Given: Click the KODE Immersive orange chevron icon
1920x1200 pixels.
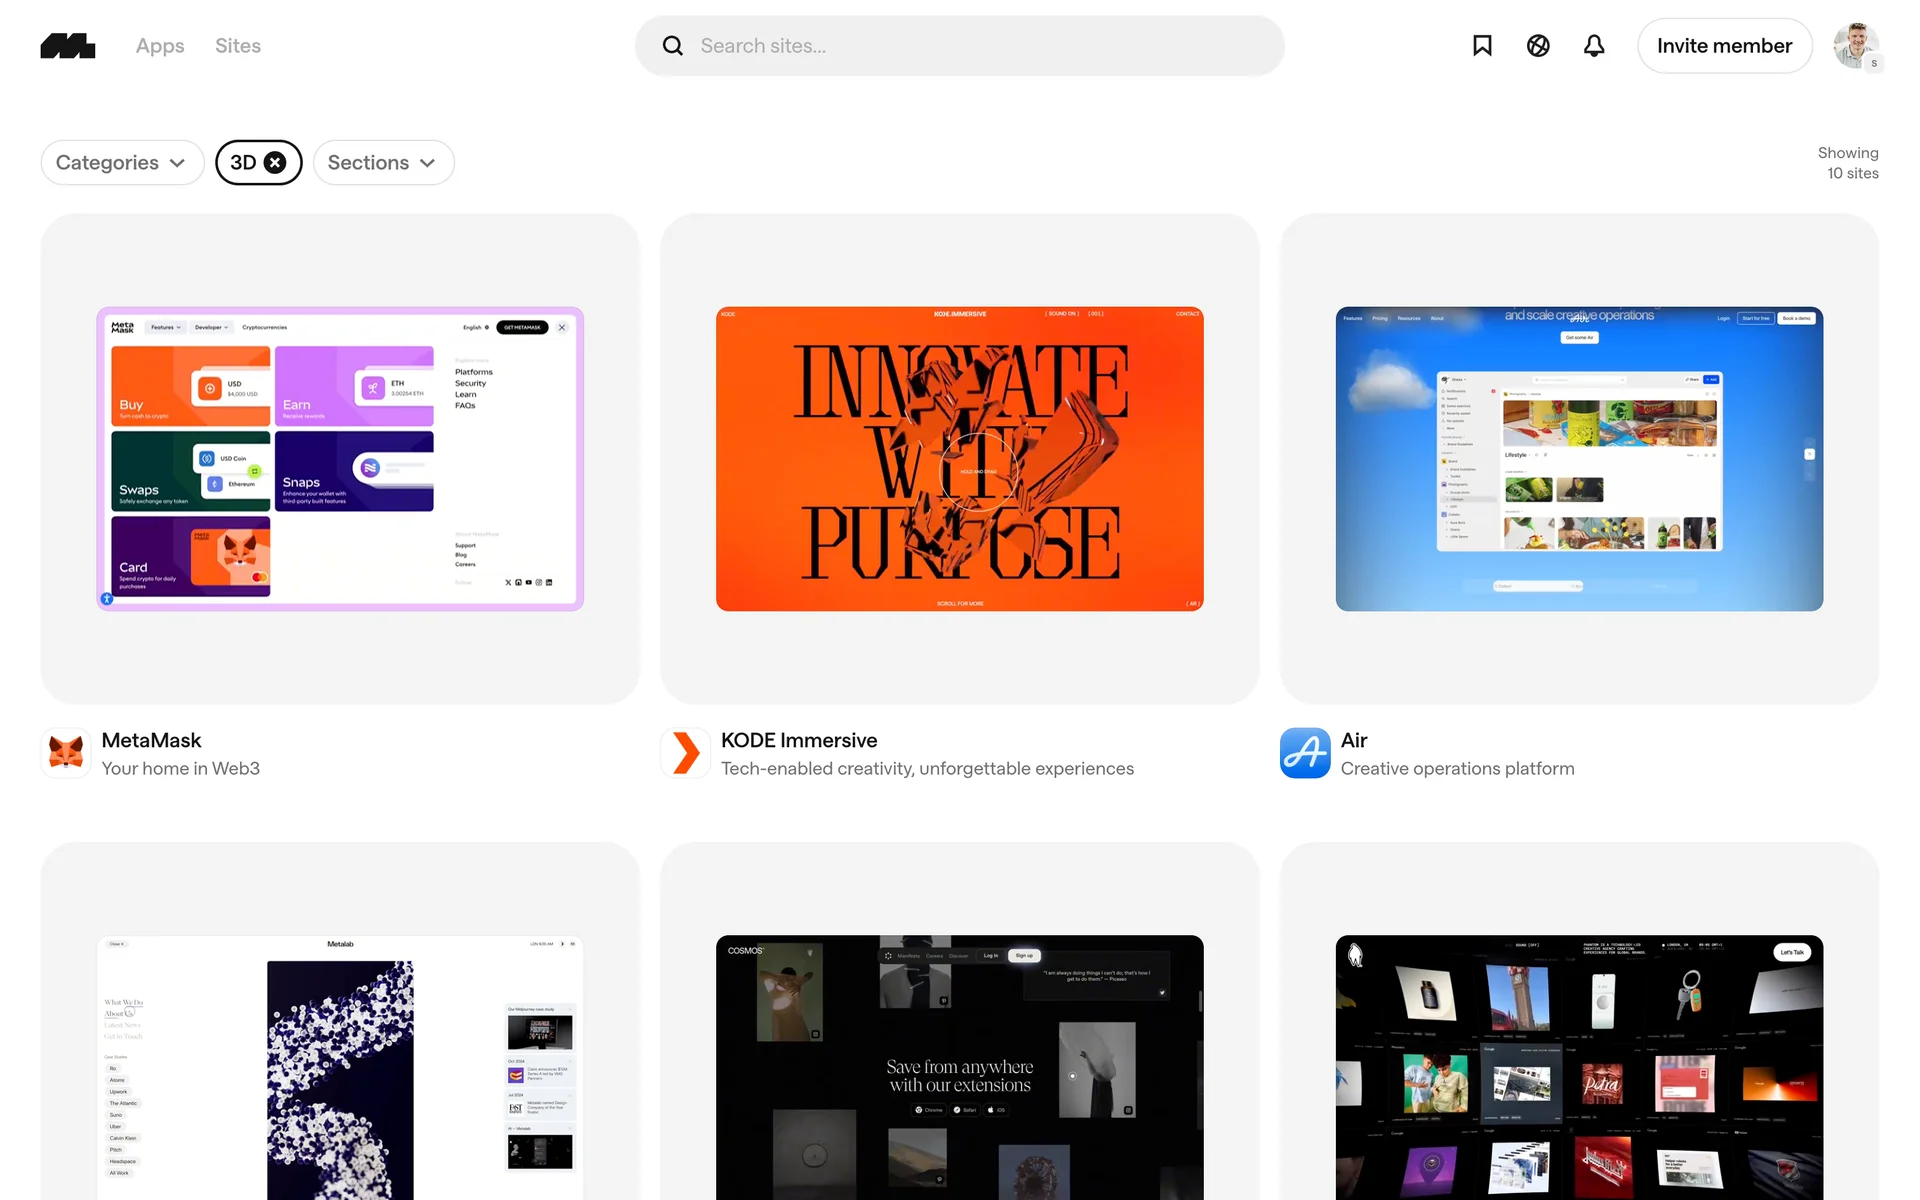Looking at the screenshot, I should coord(686,753).
